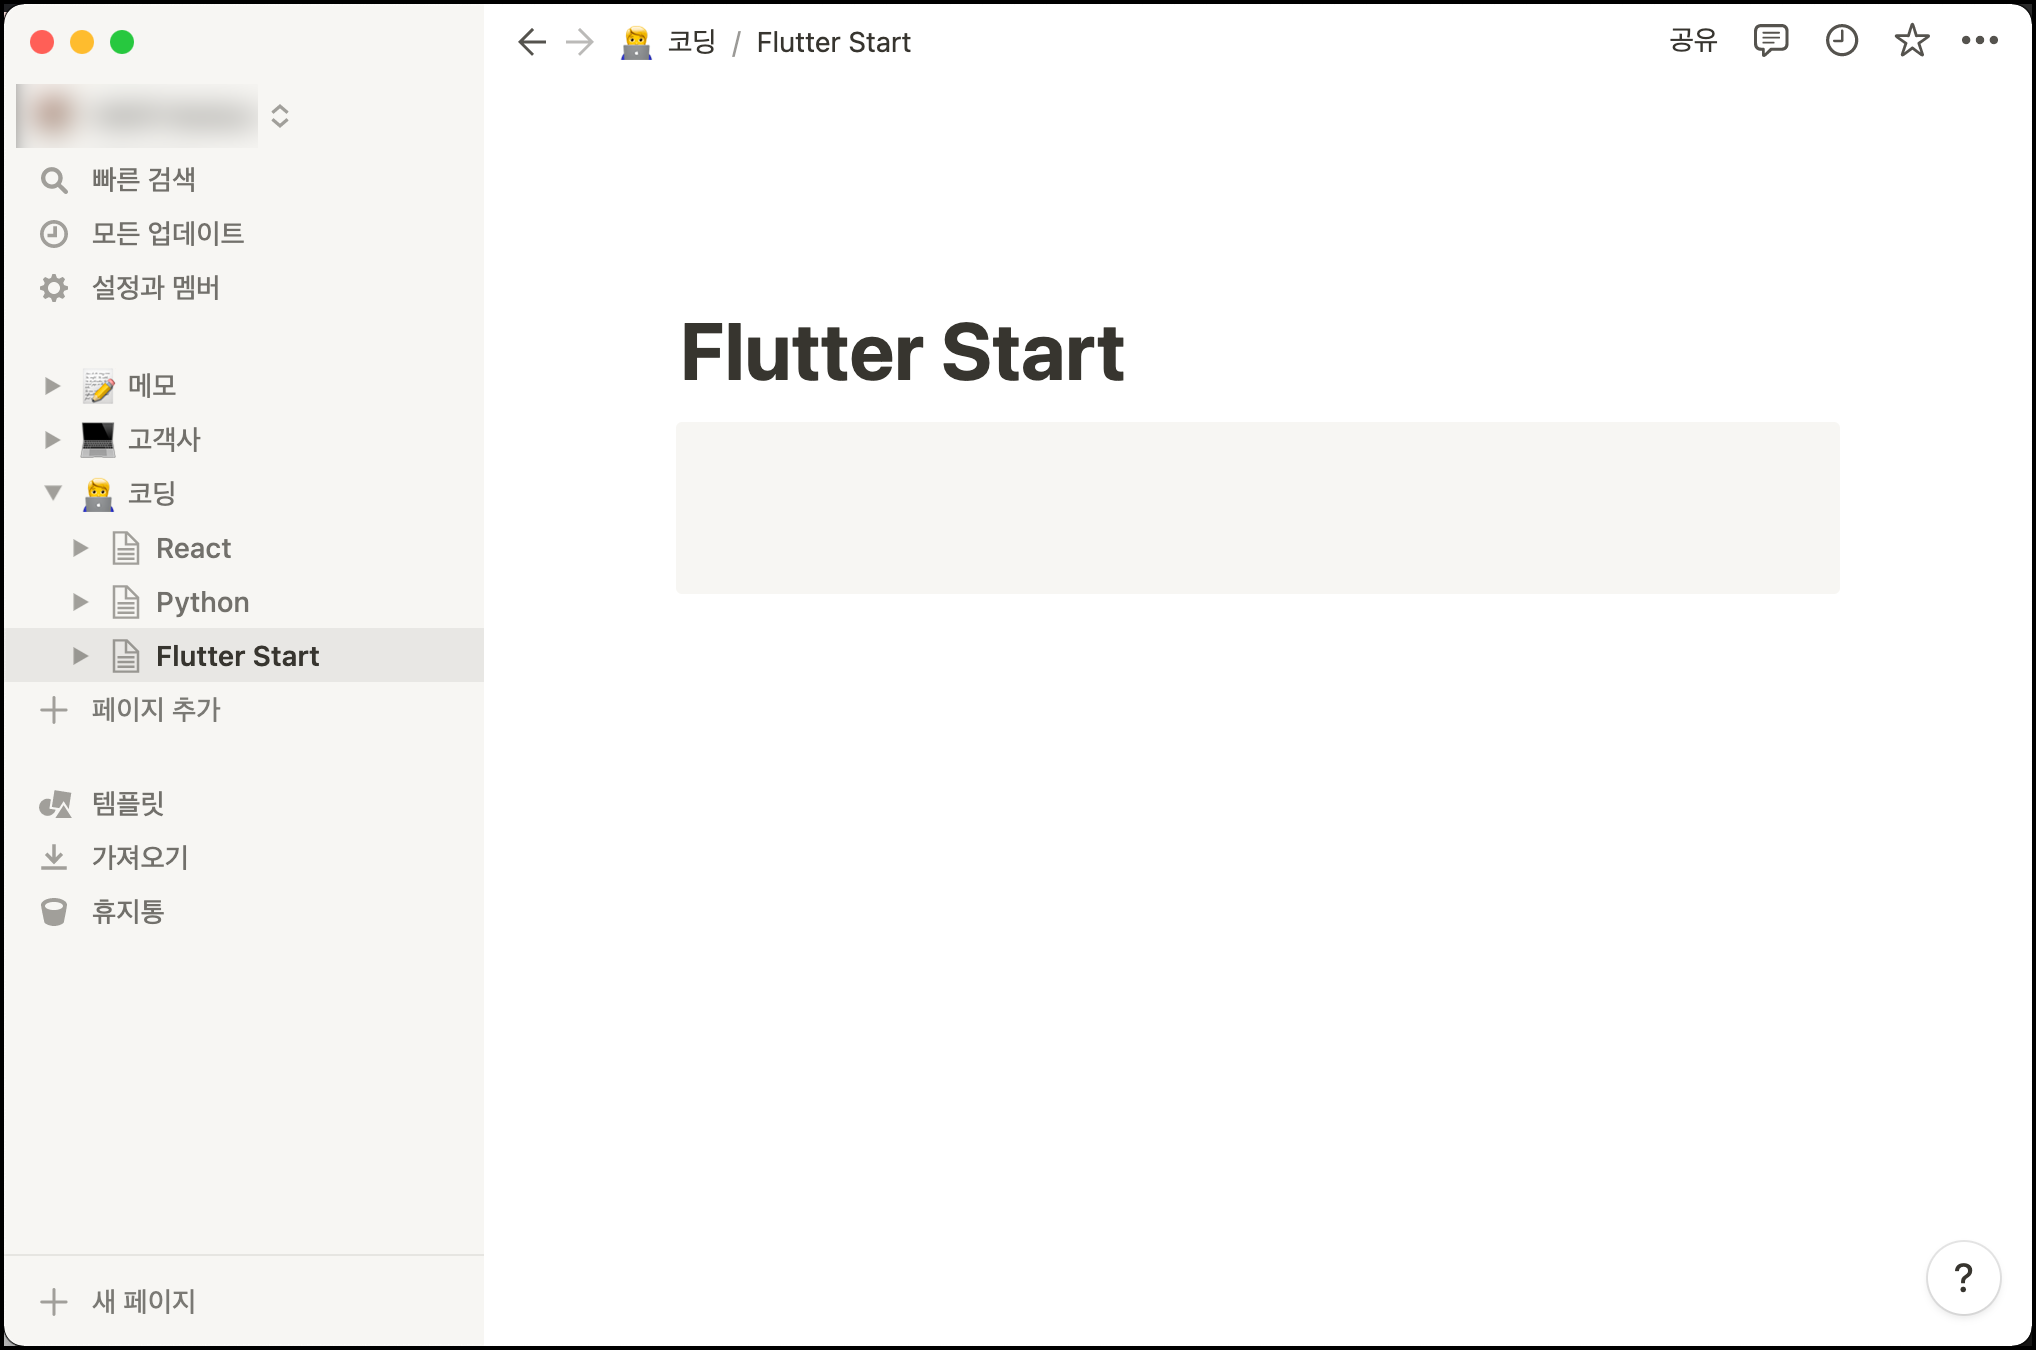Open the 고객사 page
Viewport: 2036px width, 1350px height.
[164, 439]
